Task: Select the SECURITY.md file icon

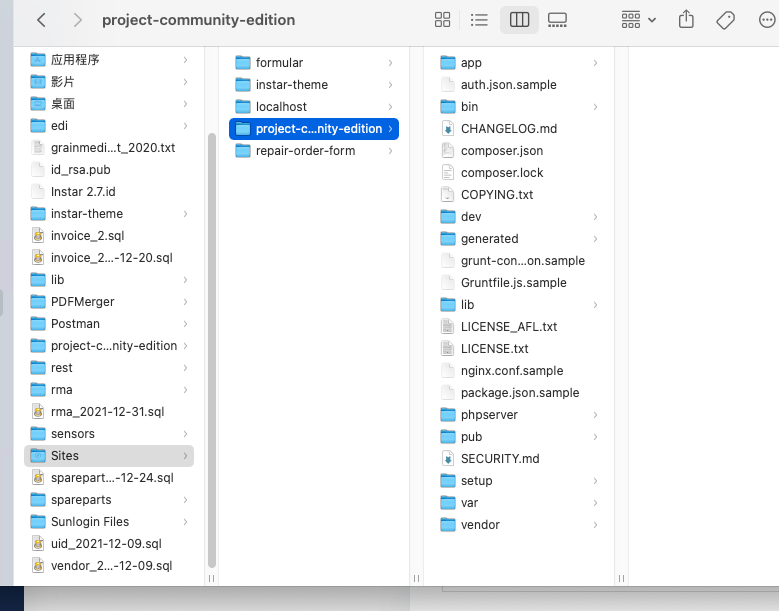Action: pos(448,459)
